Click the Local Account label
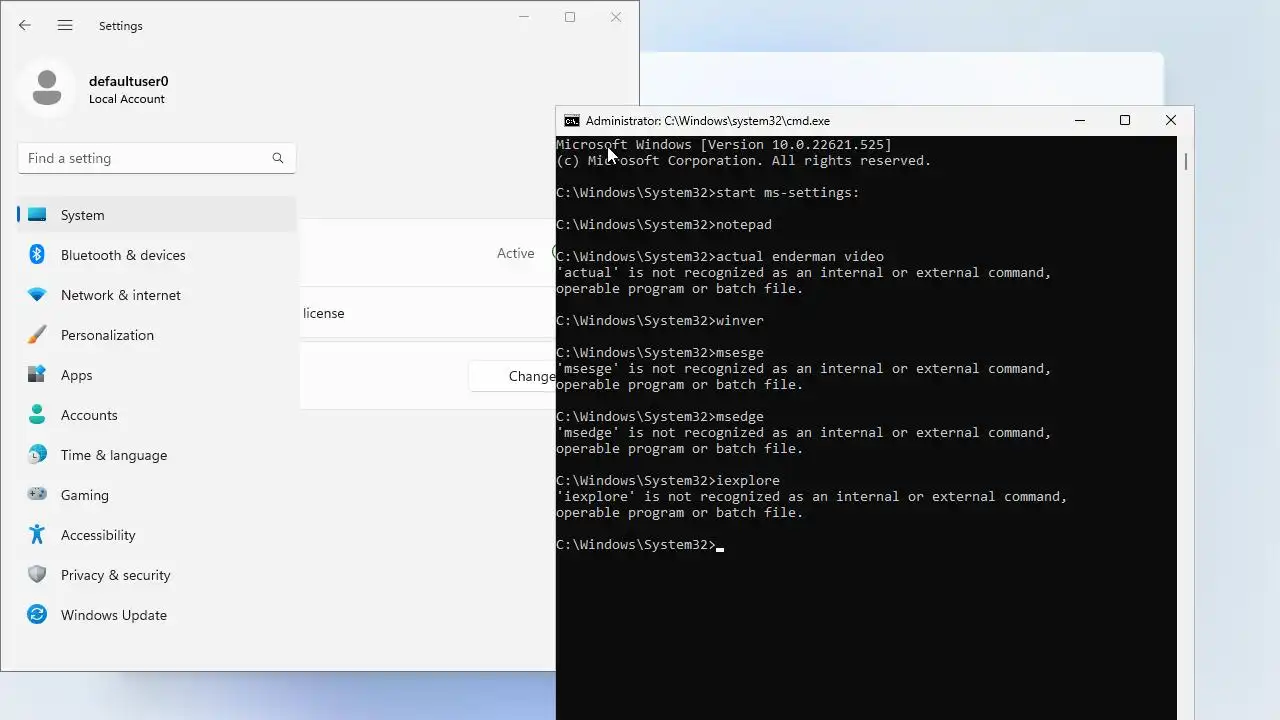This screenshot has height=720, width=1280. click(127, 99)
